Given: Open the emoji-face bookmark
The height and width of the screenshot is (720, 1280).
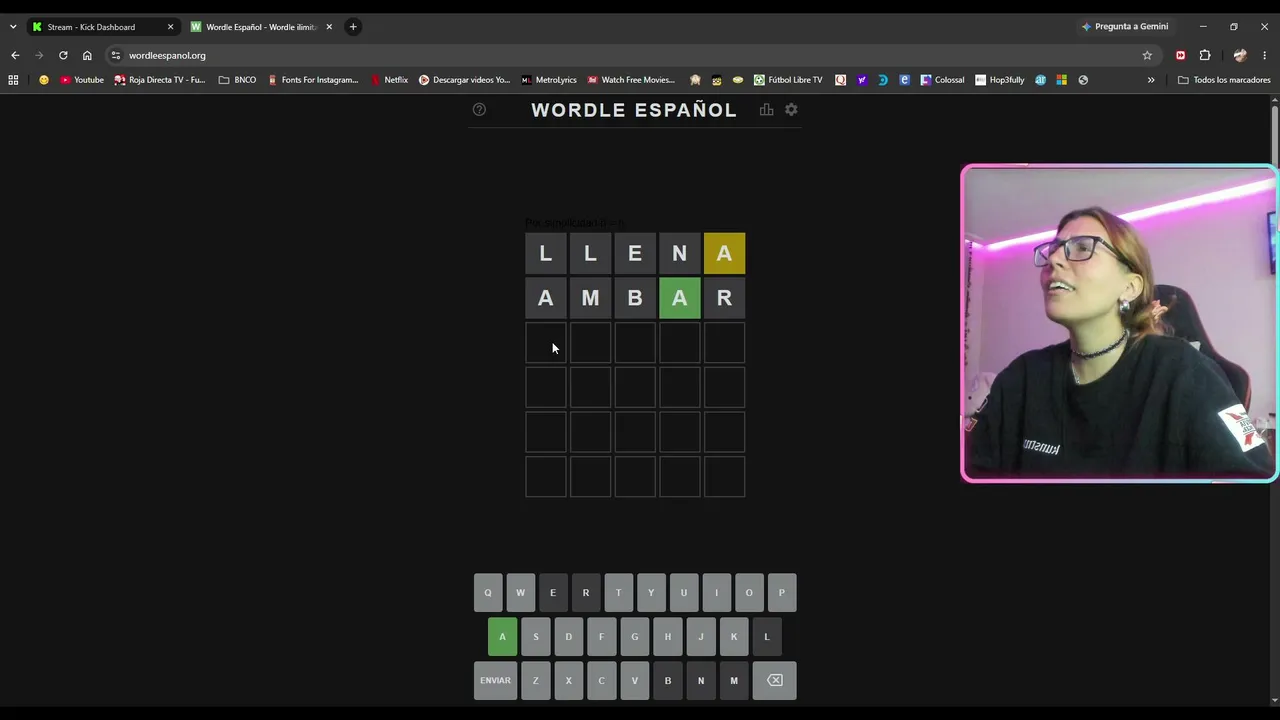Looking at the screenshot, I should tap(44, 80).
